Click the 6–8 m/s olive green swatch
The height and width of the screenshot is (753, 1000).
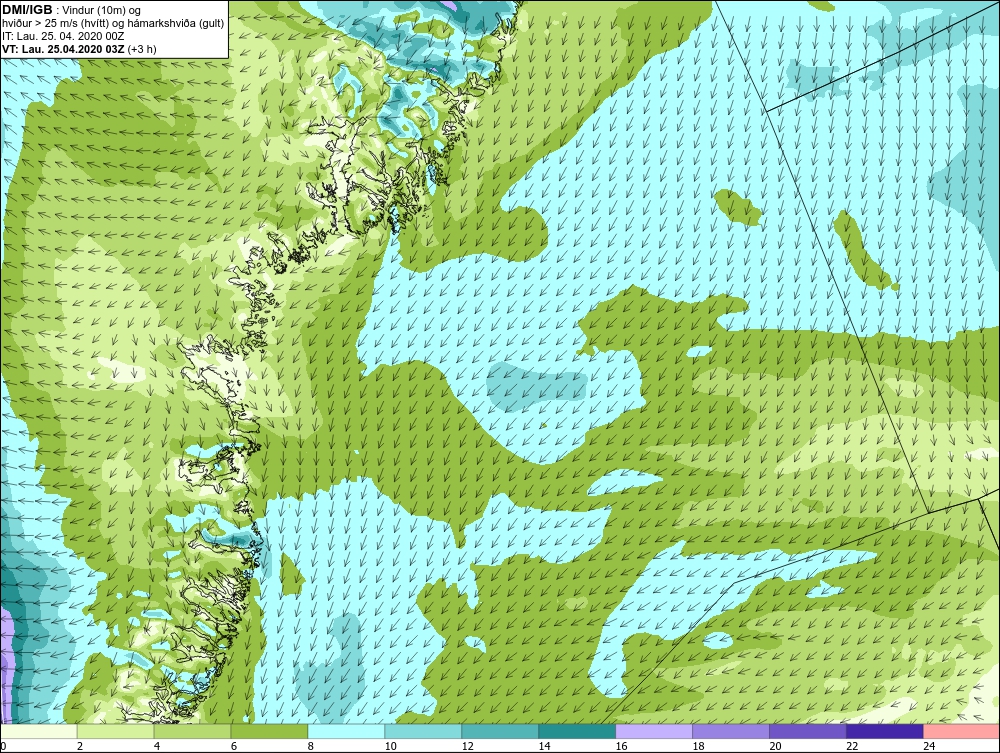click(x=269, y=731)
